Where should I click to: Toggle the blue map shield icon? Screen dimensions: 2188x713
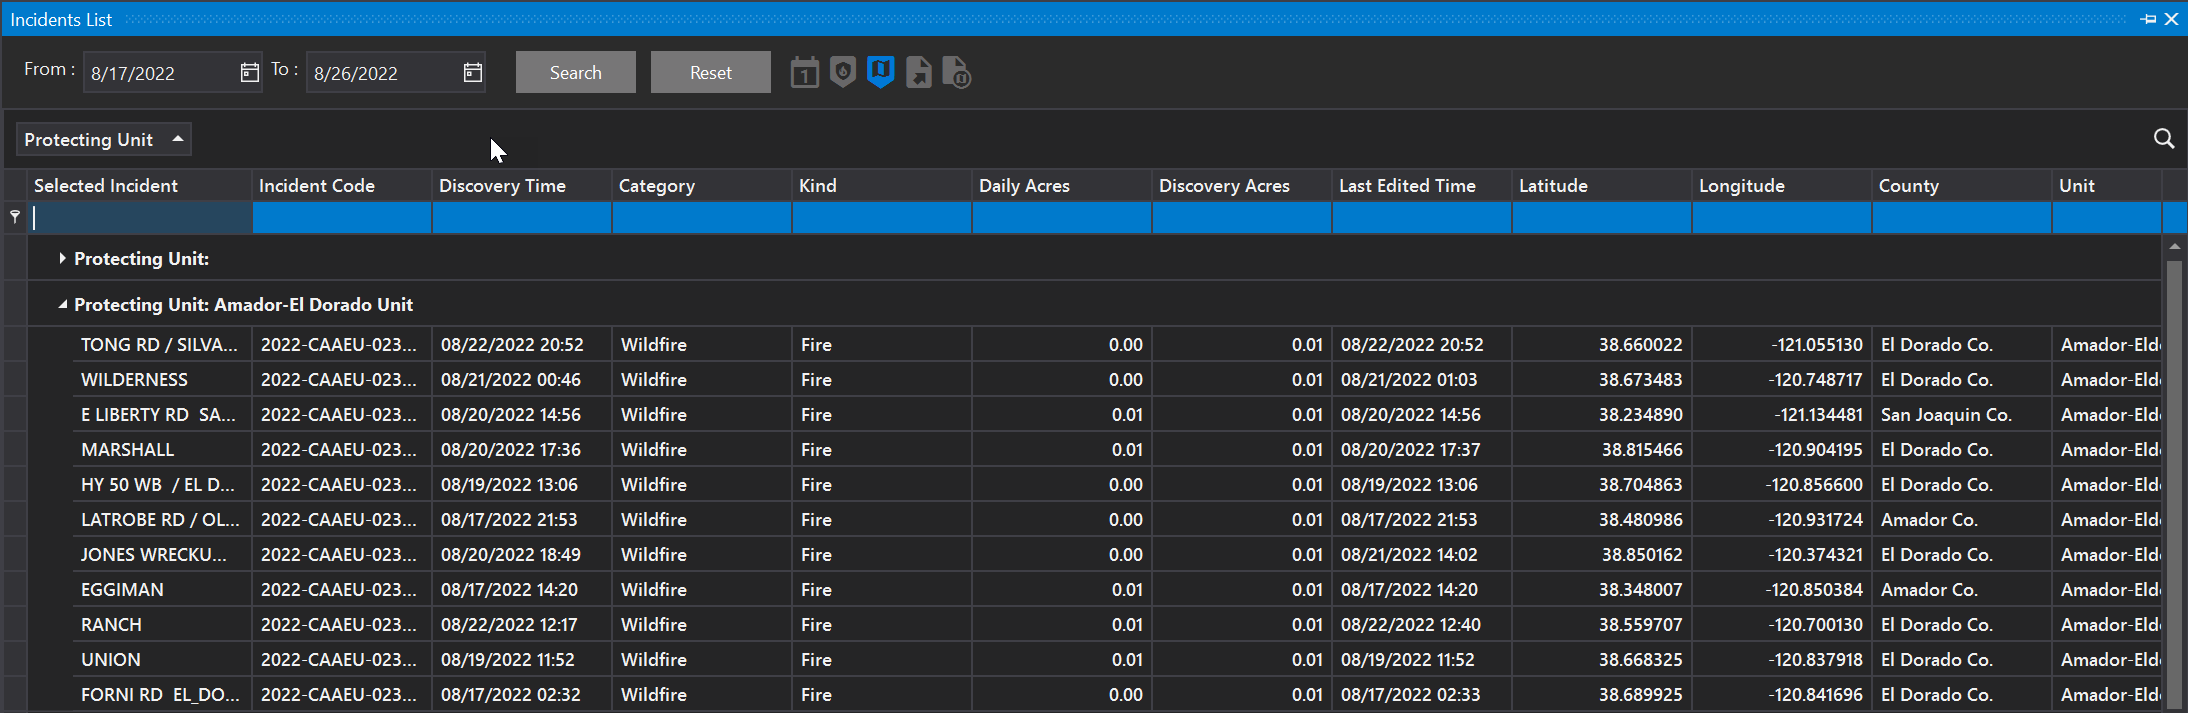coord(880,72)
